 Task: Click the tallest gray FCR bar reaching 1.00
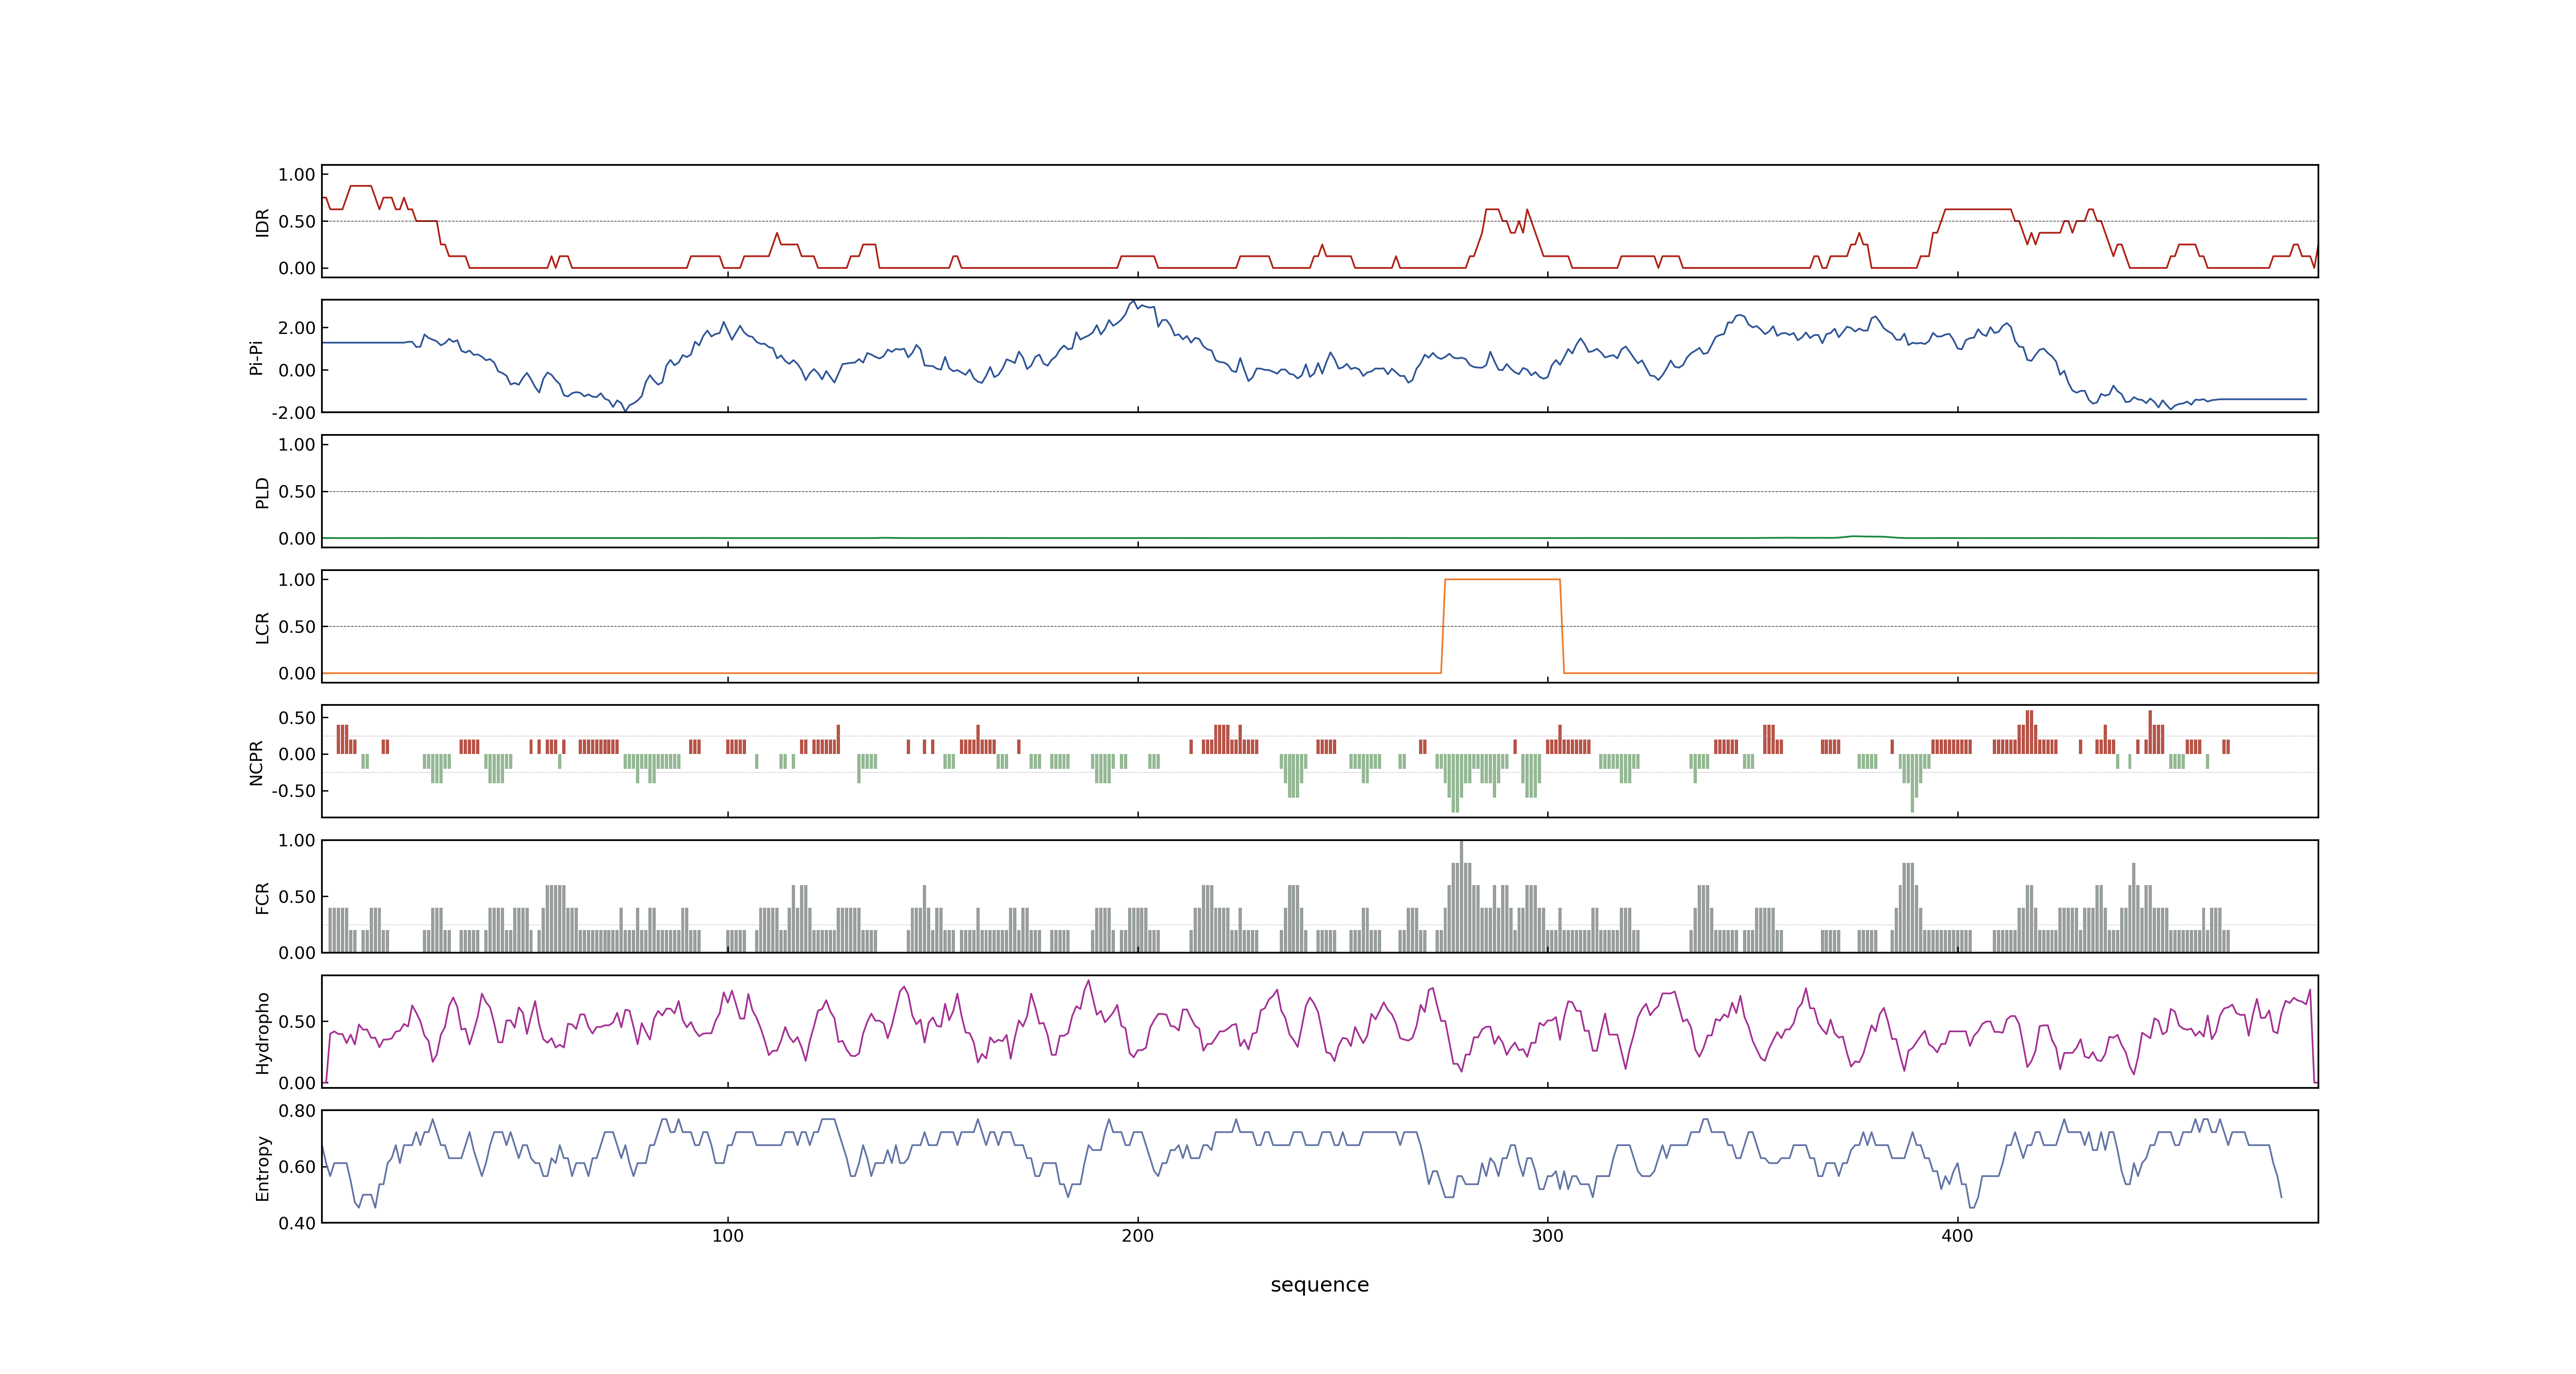[1461, 897]
